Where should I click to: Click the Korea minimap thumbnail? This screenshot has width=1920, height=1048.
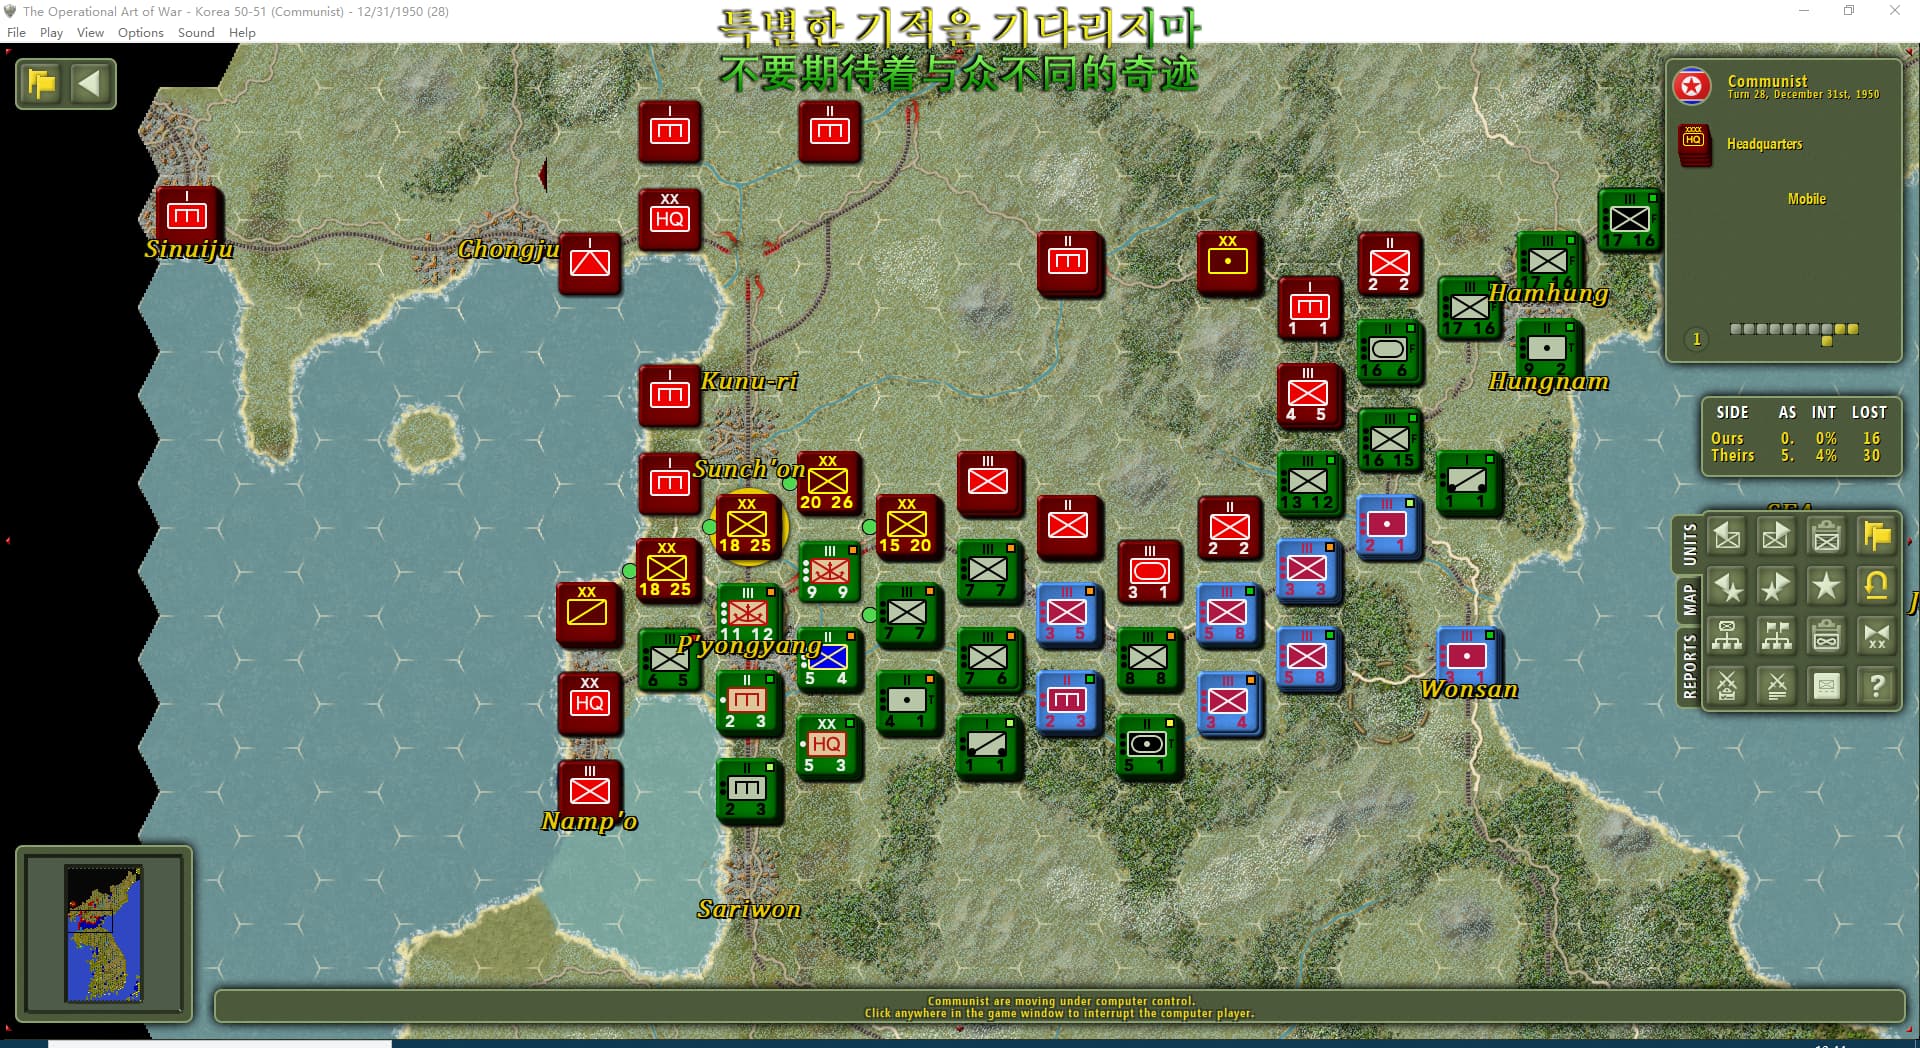click(x=103, y=933)
